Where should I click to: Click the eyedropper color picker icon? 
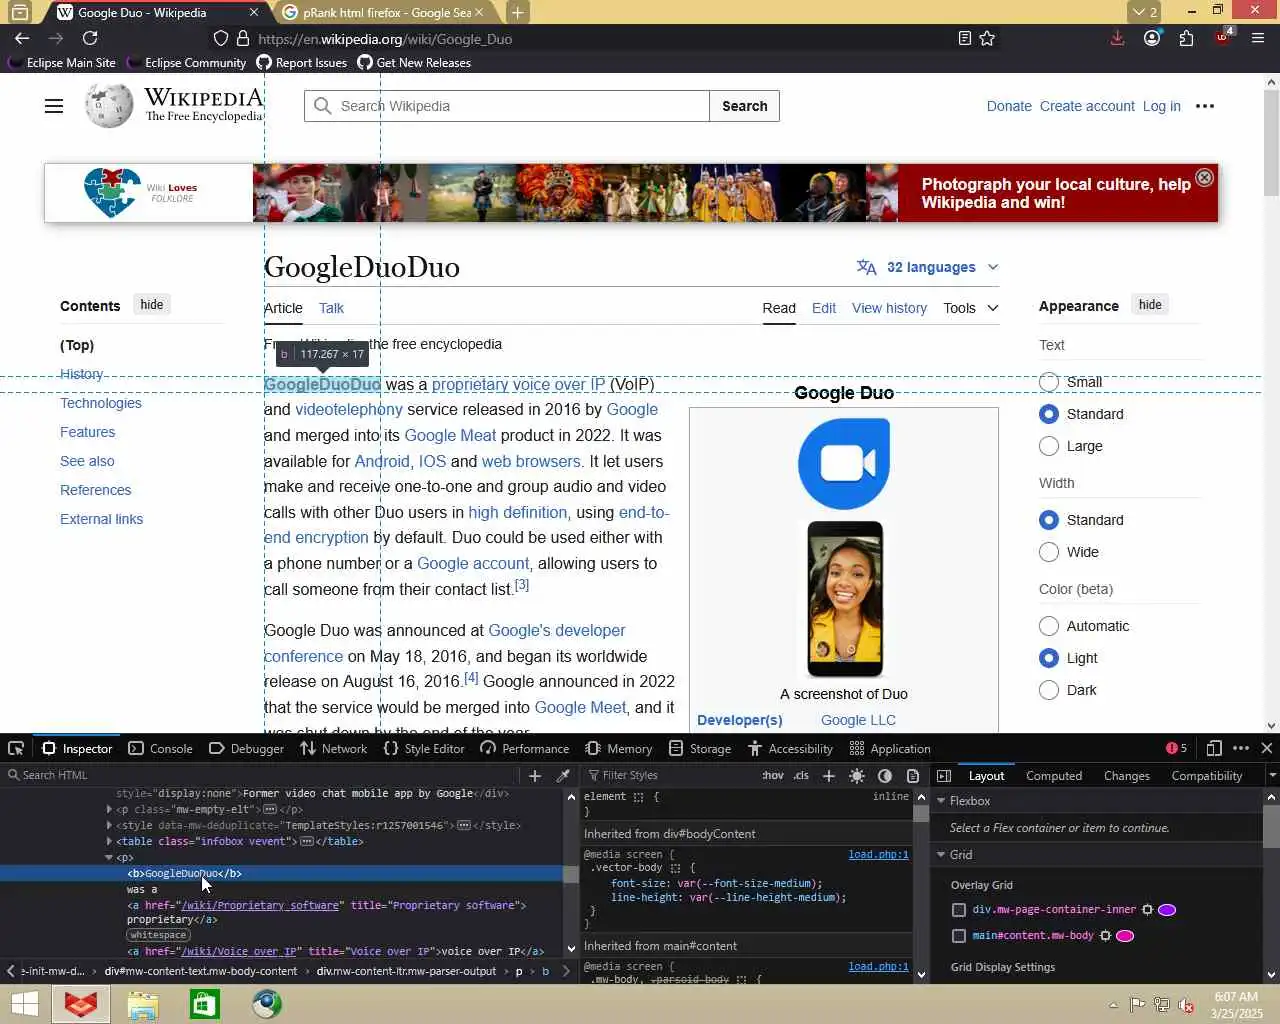[563, 775]
